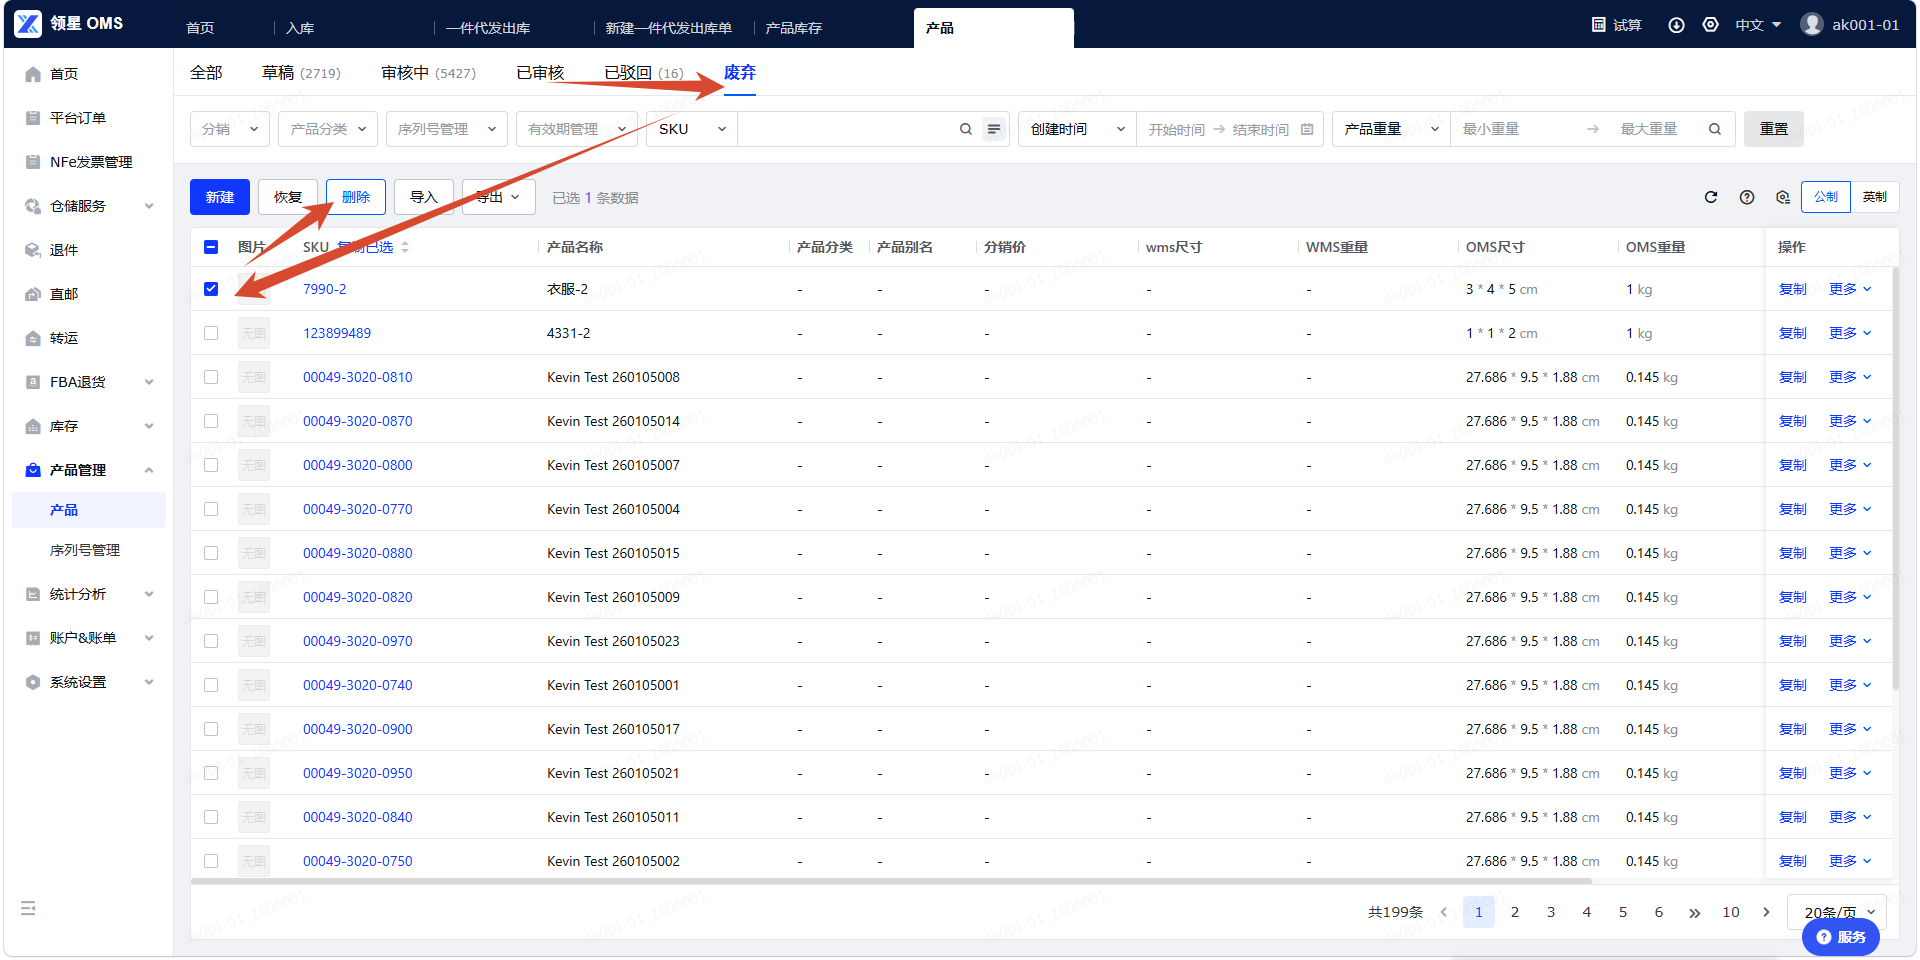Click the 账户&账单 sidebar icon
The image size is (1920, 960).
coord(33,638)
